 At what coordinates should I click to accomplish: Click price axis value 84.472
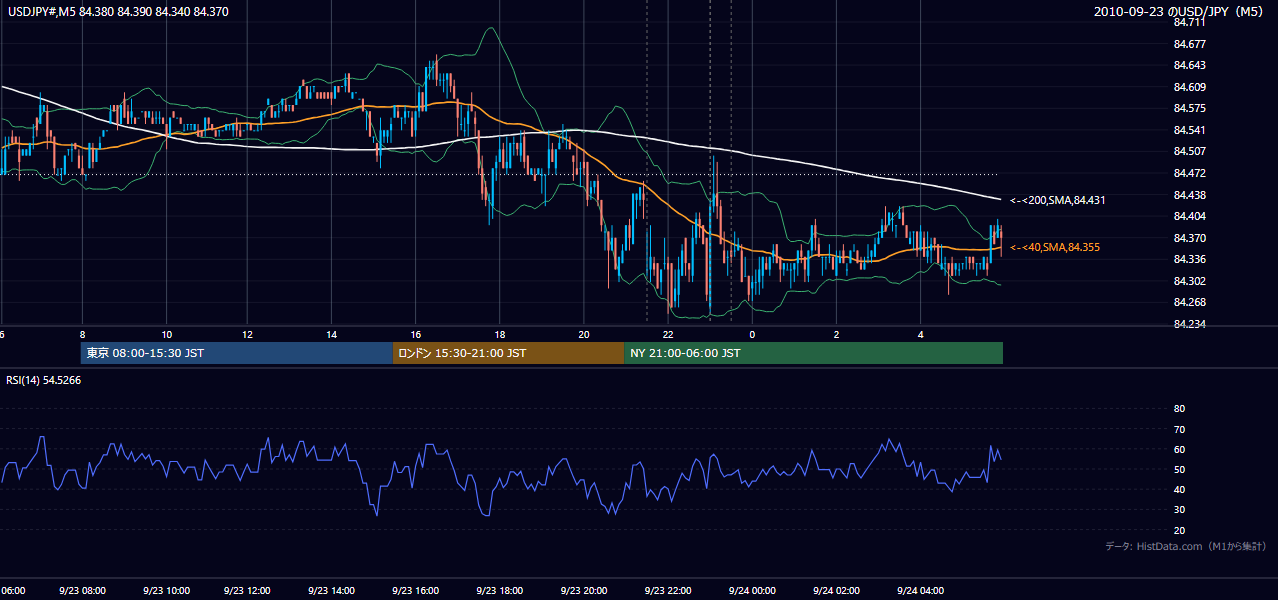pyautogui.click(x=1188, y=173)
